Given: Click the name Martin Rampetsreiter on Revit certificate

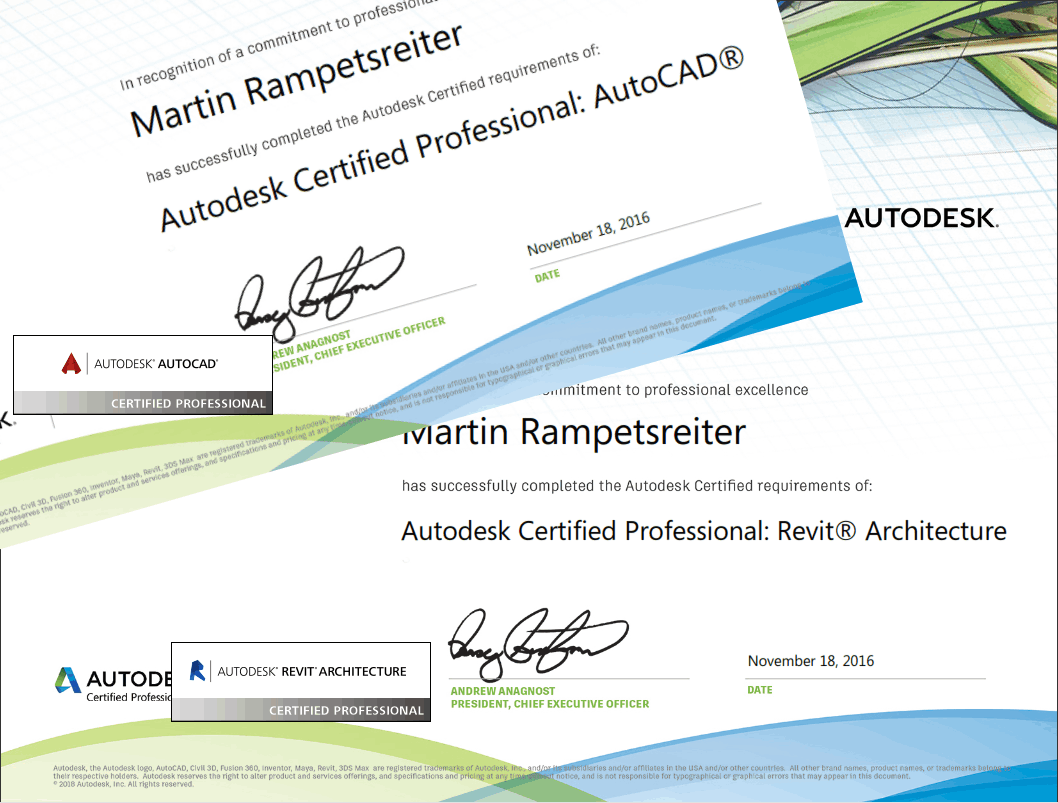Looking at the screenshot, I should (573, 433).
